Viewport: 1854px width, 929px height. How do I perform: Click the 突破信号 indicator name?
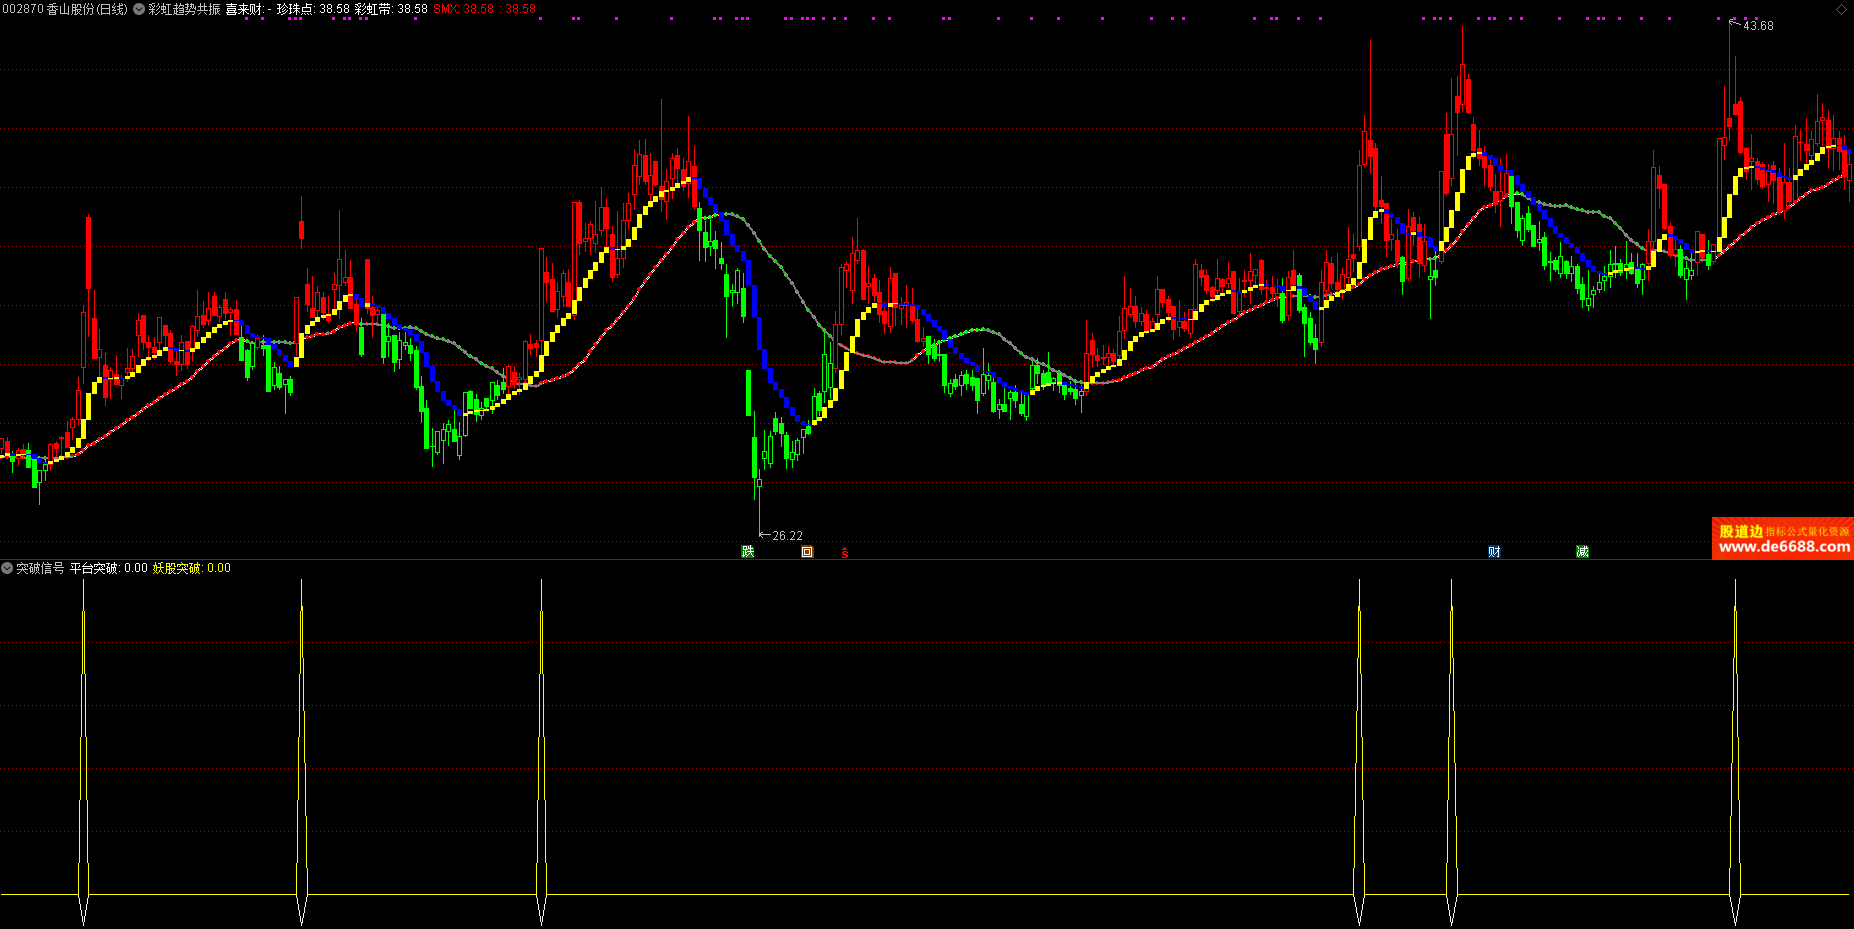click(x=40, y=568)
